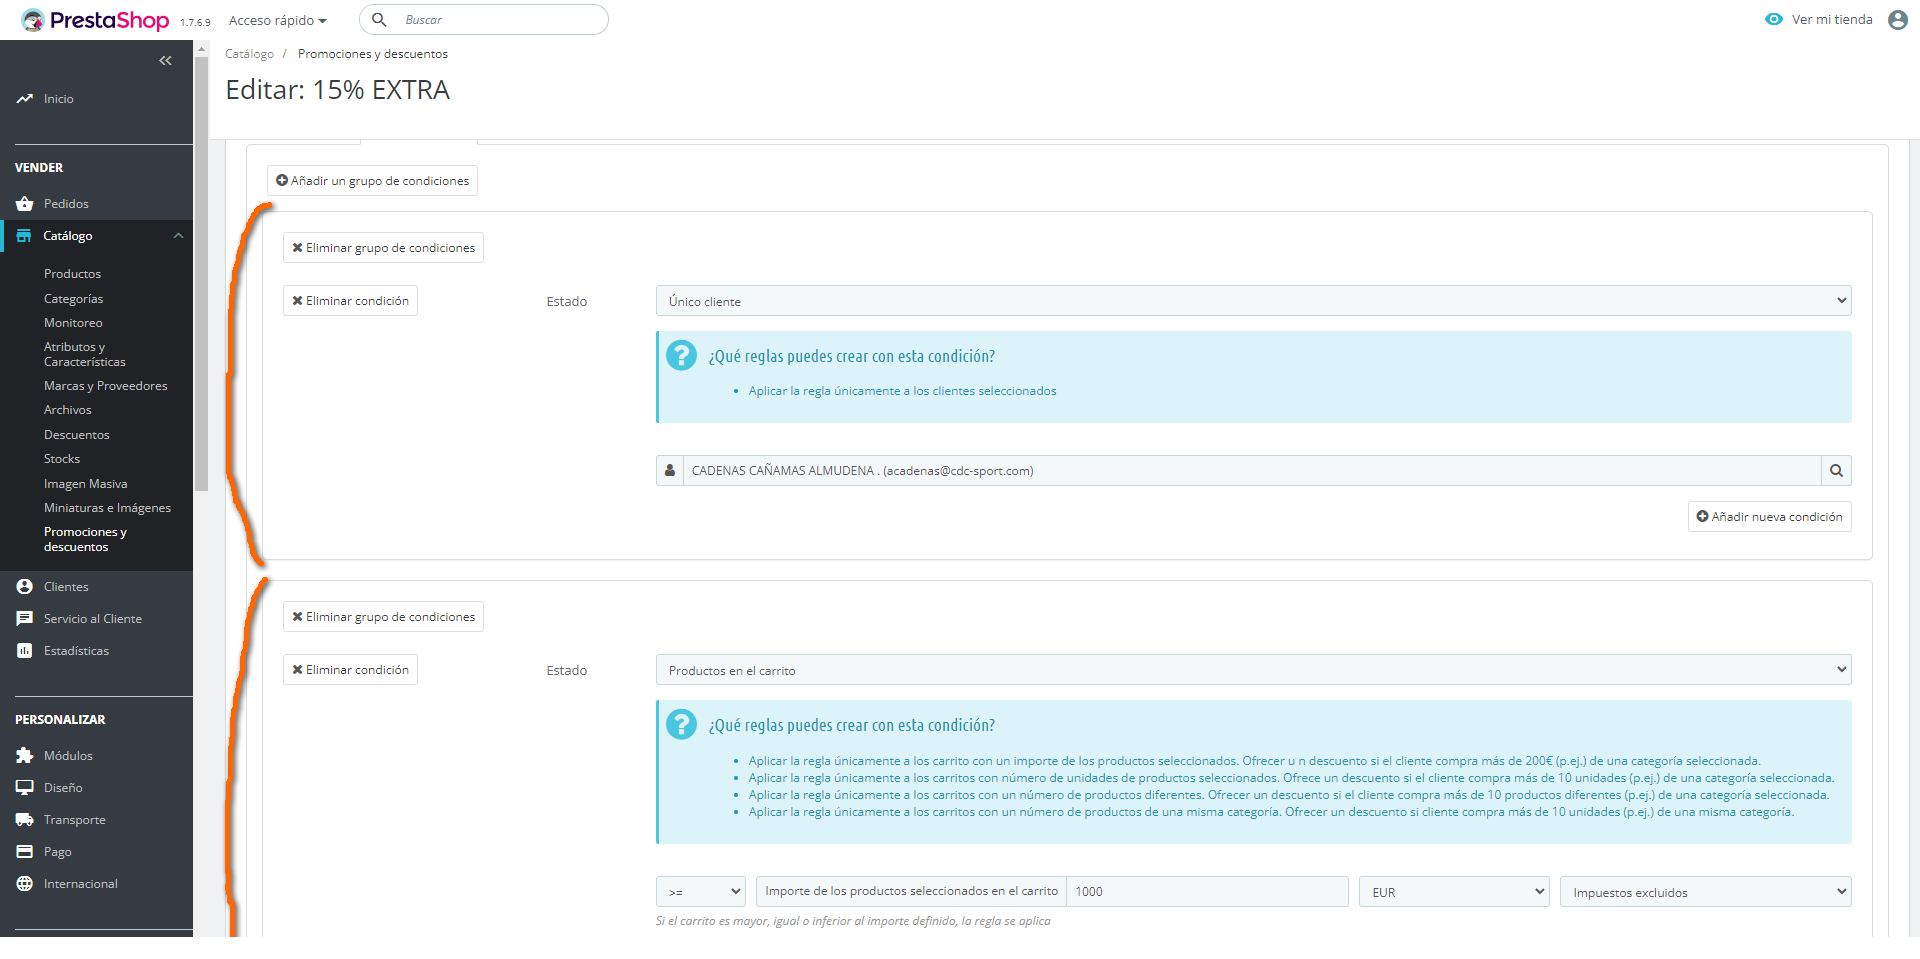Viewport: 1920px width, 959px height.
Task: Select Promociones y descuentos in sidebar
Action: (x=85, y=539)
